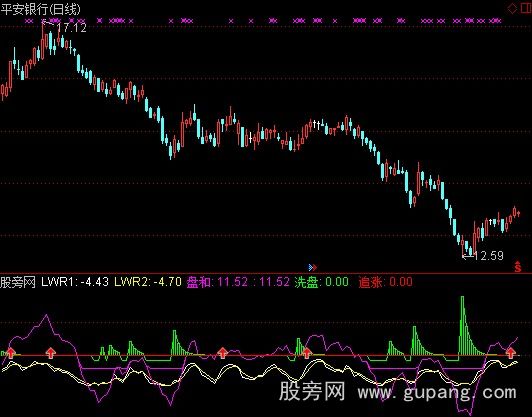Click the 洗盘: 0.00 indicator value

click(321, 282)
